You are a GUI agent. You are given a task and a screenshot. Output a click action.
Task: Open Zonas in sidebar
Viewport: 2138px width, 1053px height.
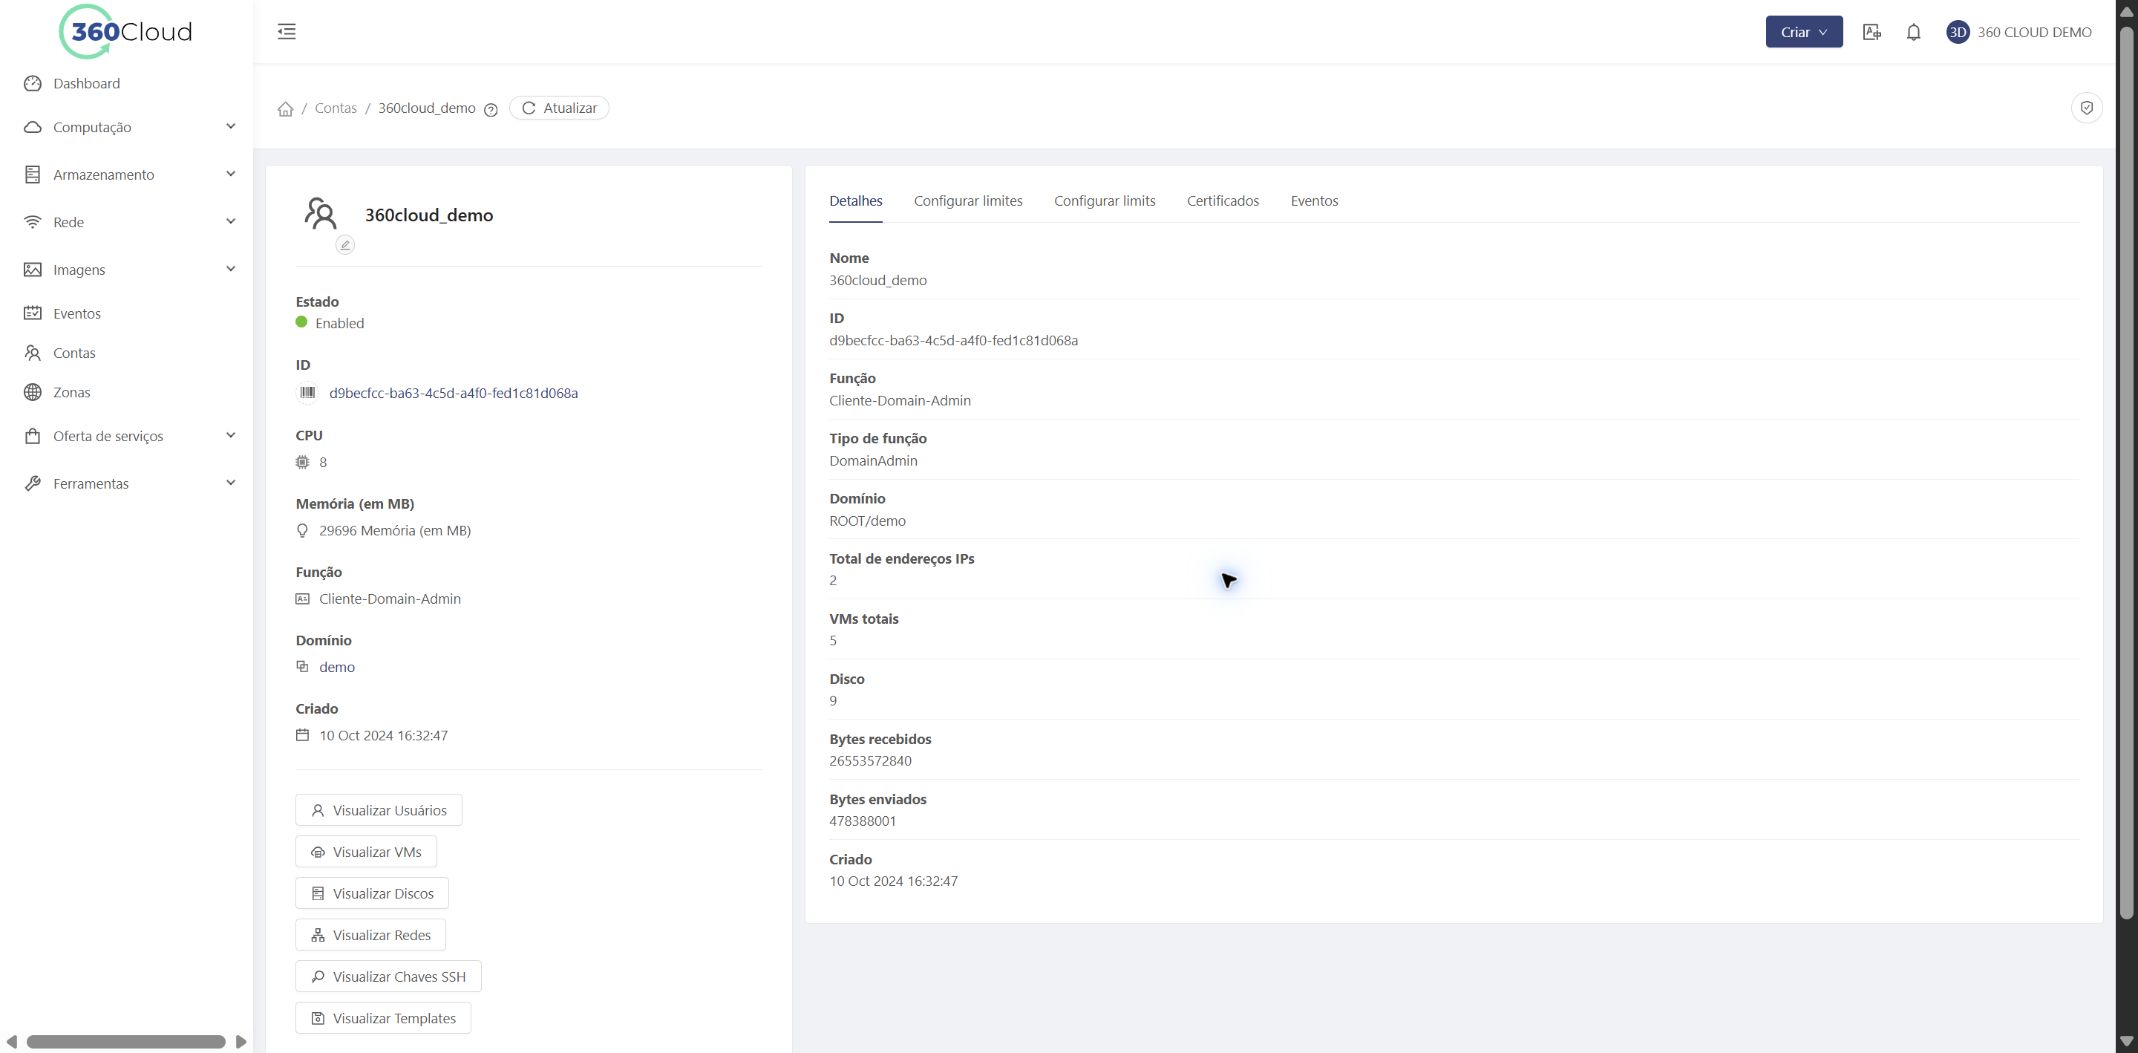[x=71, y=392]
